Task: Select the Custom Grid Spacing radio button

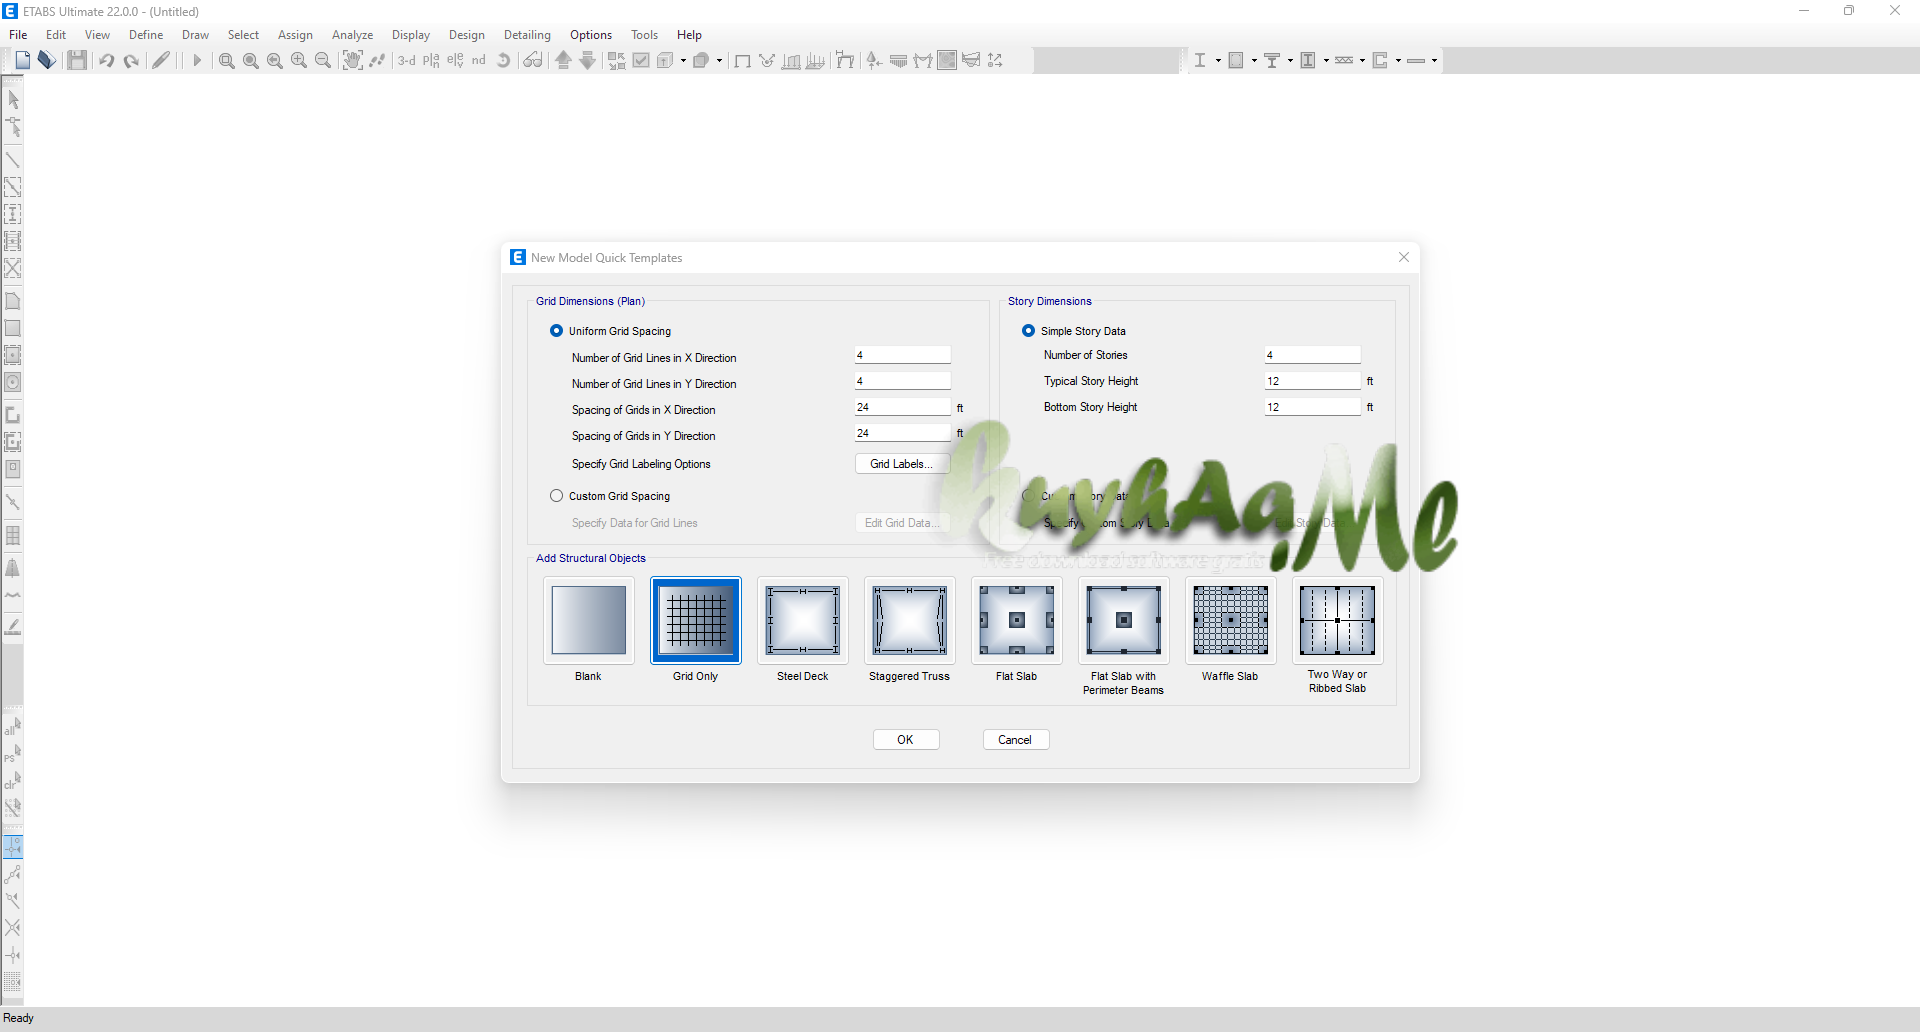Action: [557, 496]
